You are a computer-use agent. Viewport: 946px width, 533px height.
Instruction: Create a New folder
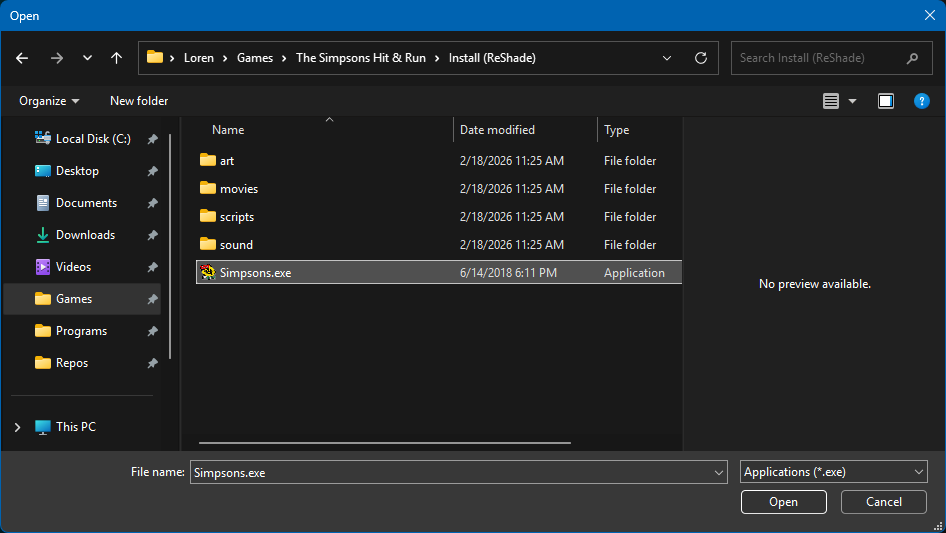point(139,101)
